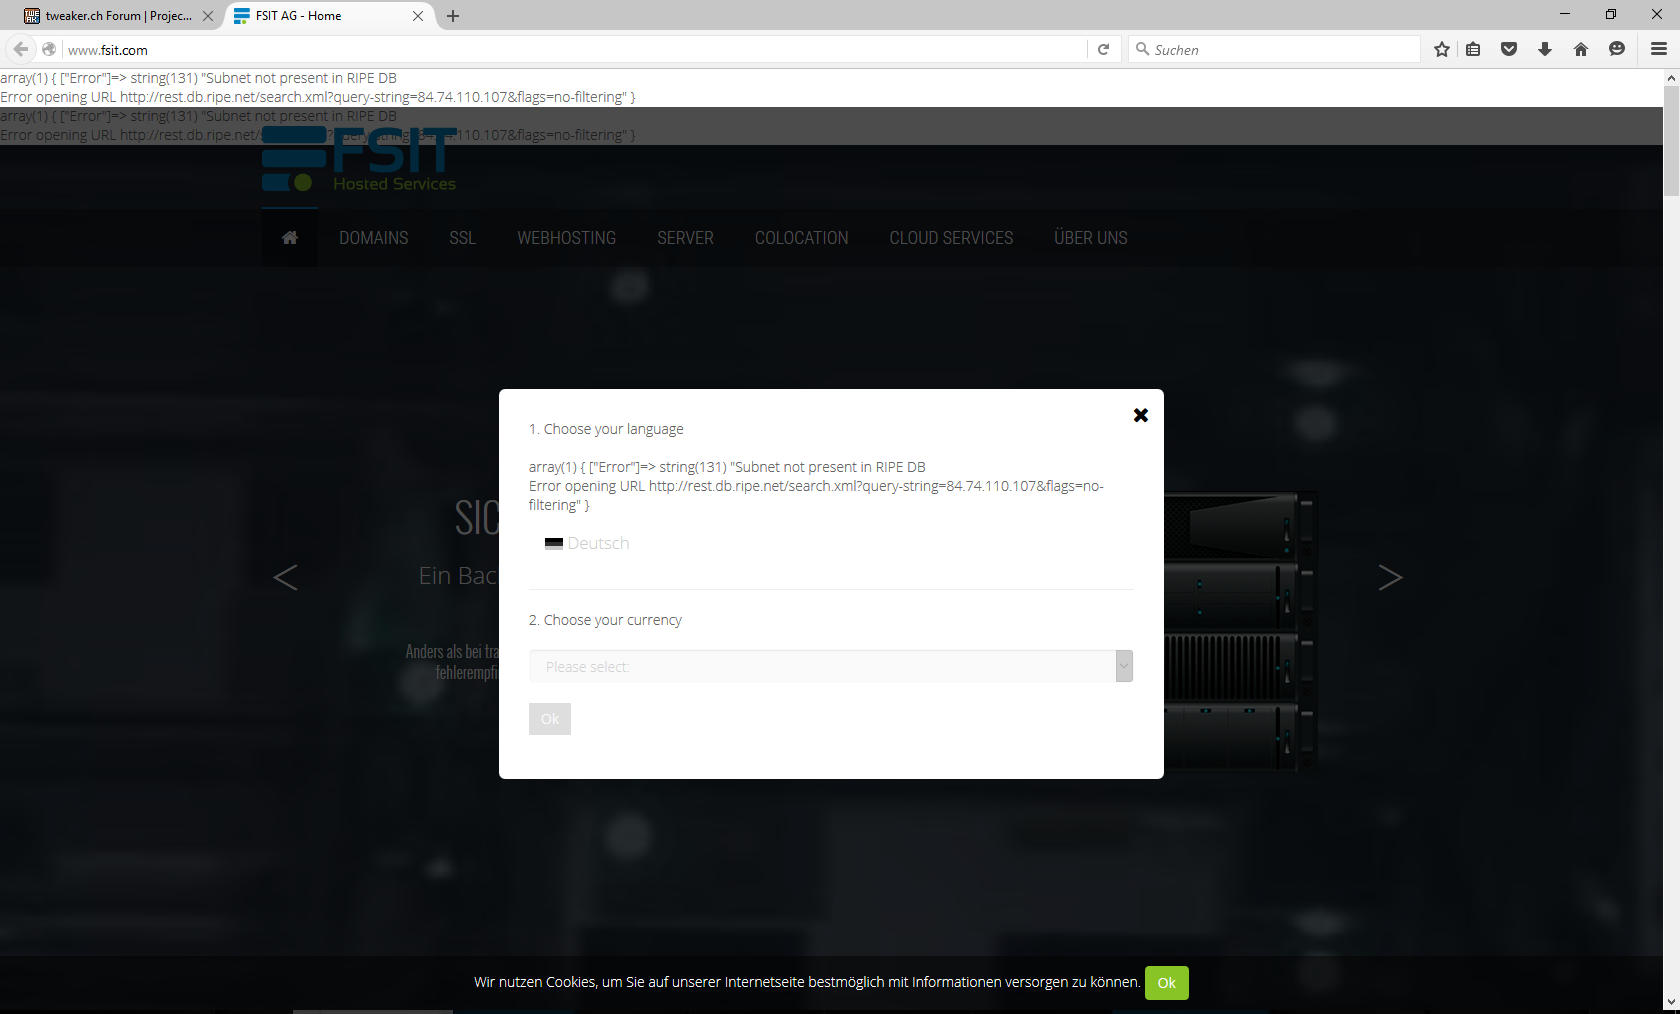Open the CLOUD SERVICES menu item
1680x1014 pixels.
(x=951, y=238)
